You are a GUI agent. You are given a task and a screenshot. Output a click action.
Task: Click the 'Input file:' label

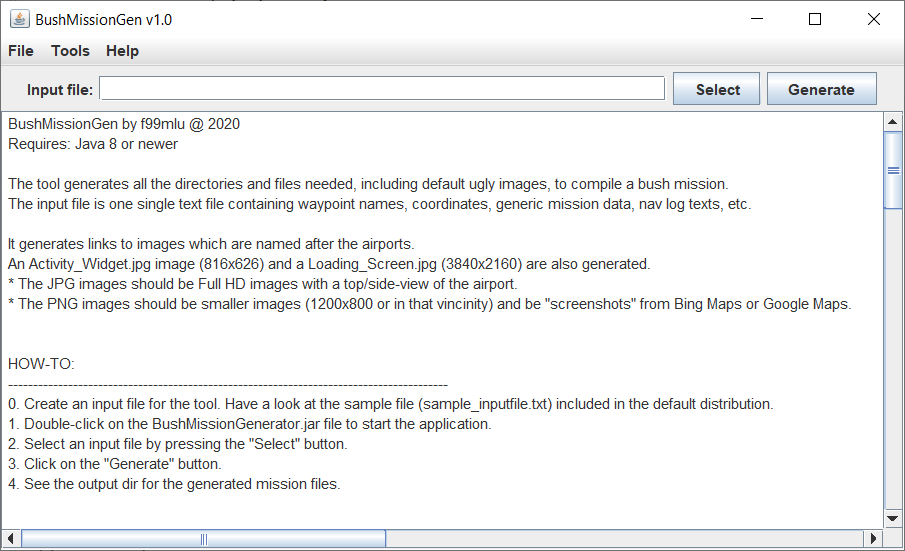point(60,90)
